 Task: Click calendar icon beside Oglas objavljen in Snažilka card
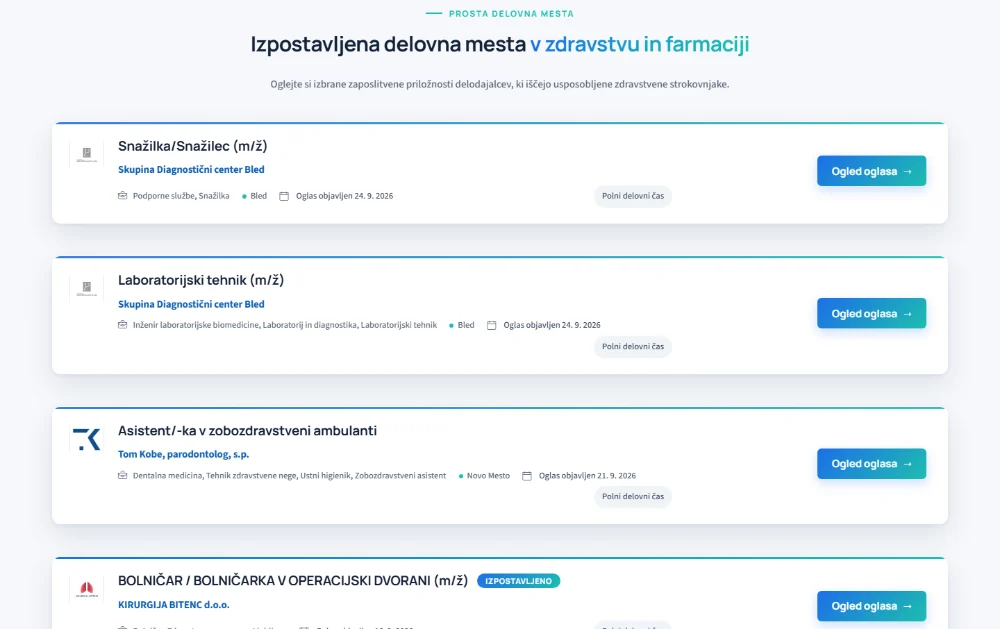pos(284,196)
